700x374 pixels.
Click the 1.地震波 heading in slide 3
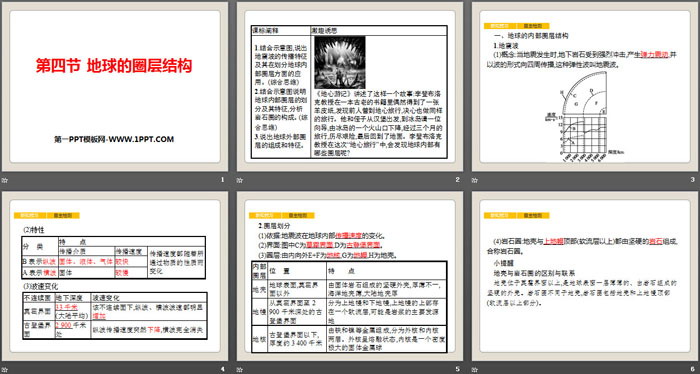coord(505,45)
